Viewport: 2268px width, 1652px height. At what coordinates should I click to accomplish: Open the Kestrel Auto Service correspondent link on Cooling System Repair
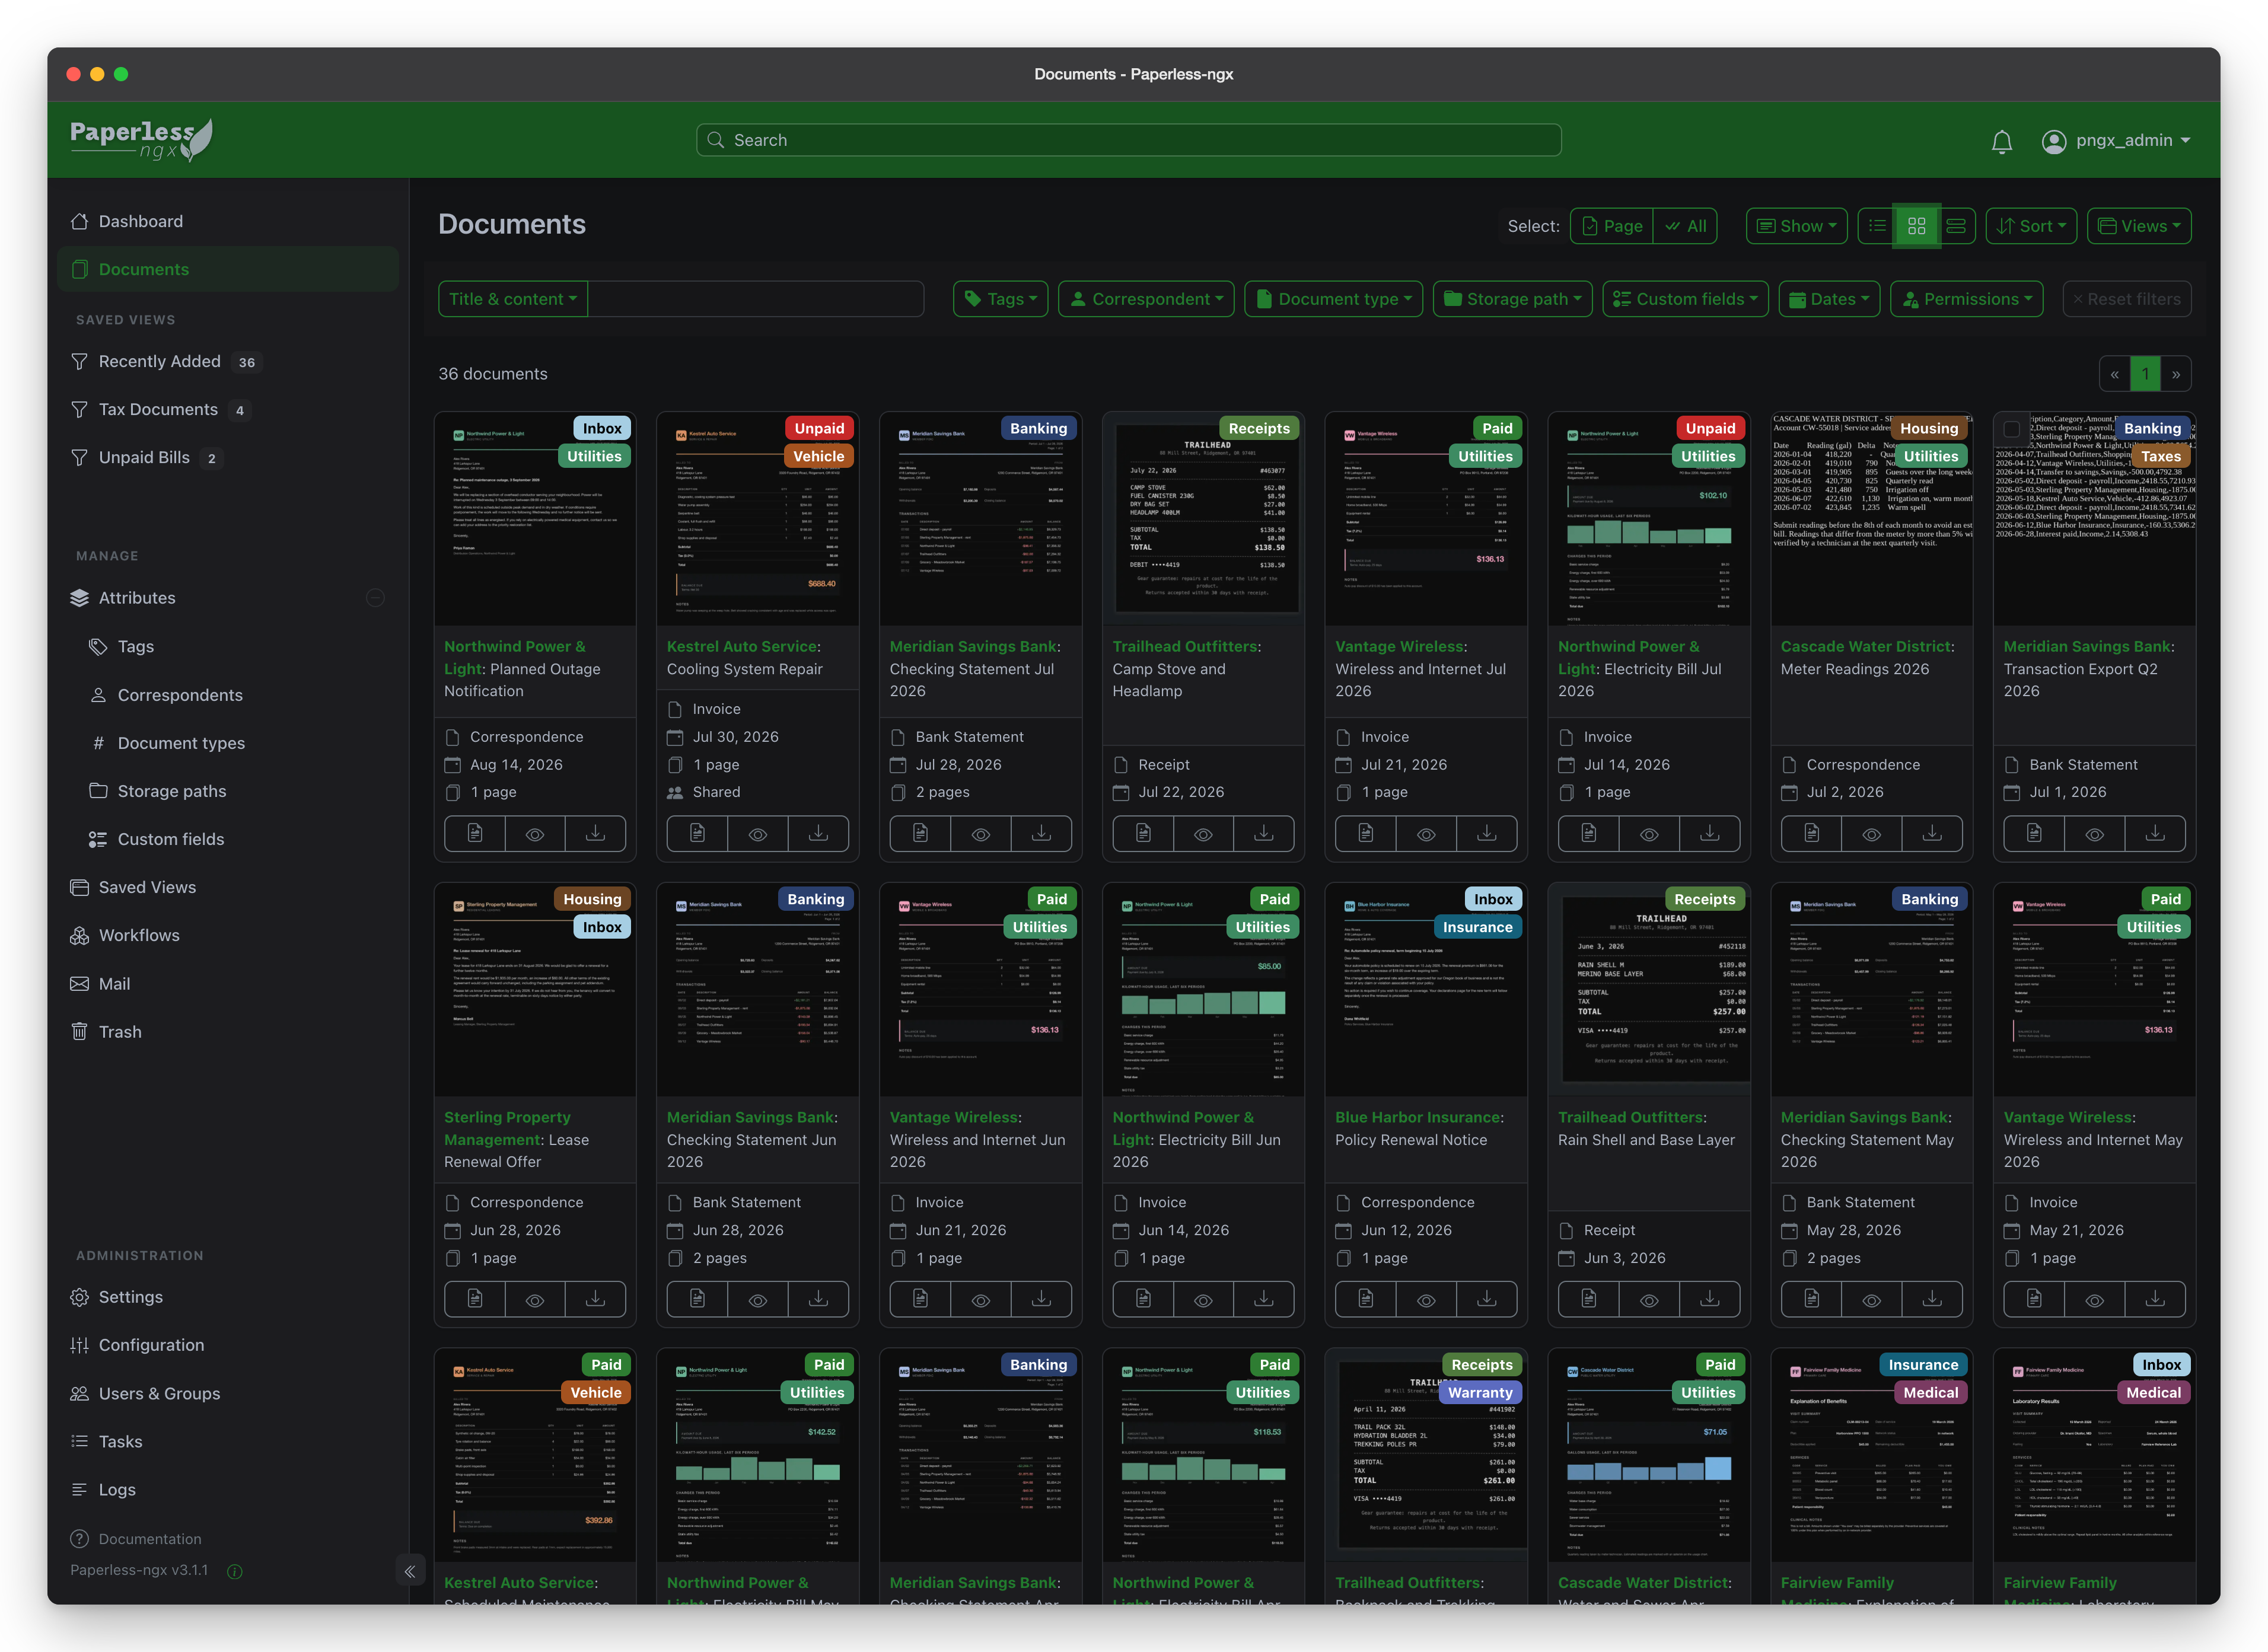[x=742, y=646]
